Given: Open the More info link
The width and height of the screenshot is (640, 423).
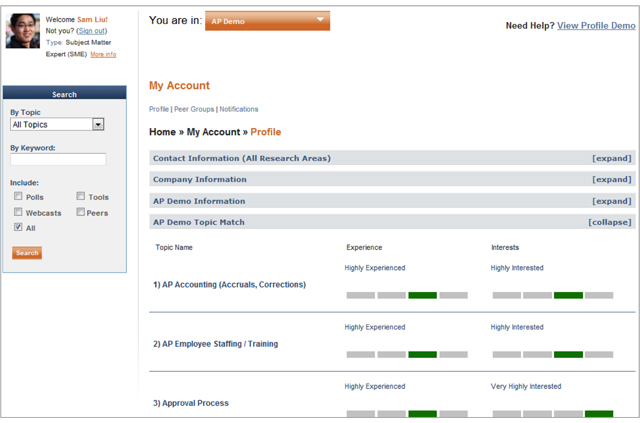Looking at the screenshot, I should click(103, 54).
